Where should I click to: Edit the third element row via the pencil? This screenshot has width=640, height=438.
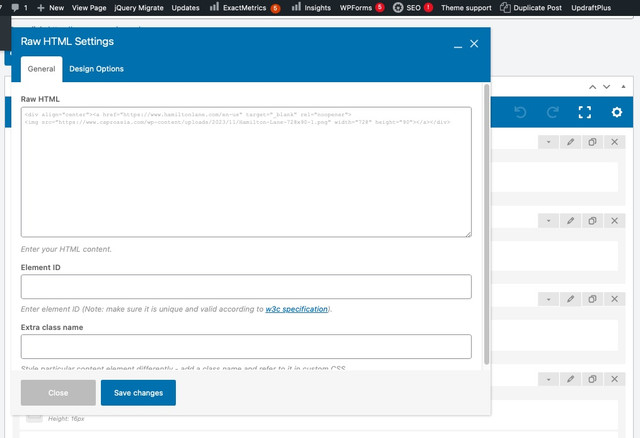[570, 299]
